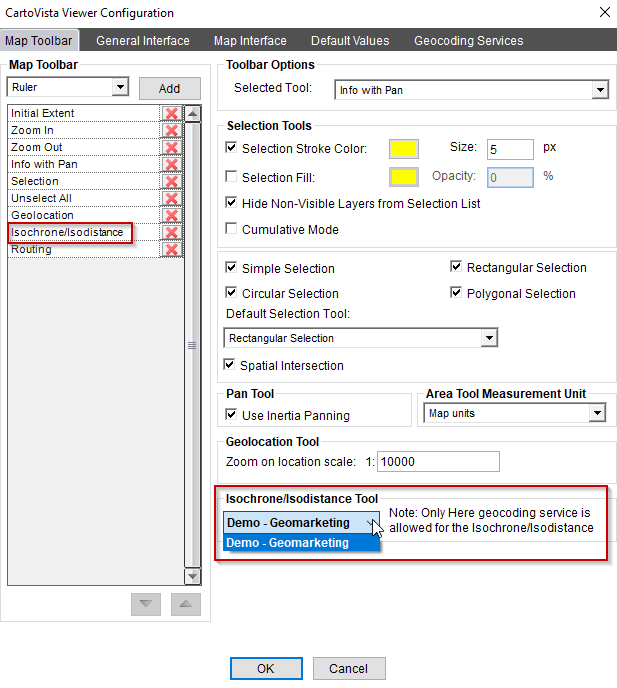Switch to the Geocoding Services tab
The height and width of the screenshot is (688, 617).
tap(469, 41)
